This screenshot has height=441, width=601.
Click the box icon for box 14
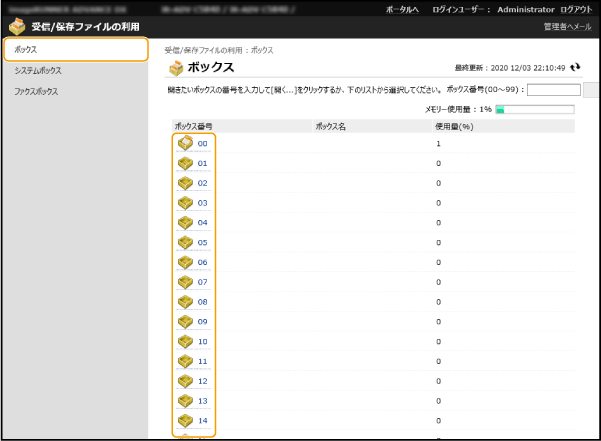pyautogui.click(x=185, y=420)
